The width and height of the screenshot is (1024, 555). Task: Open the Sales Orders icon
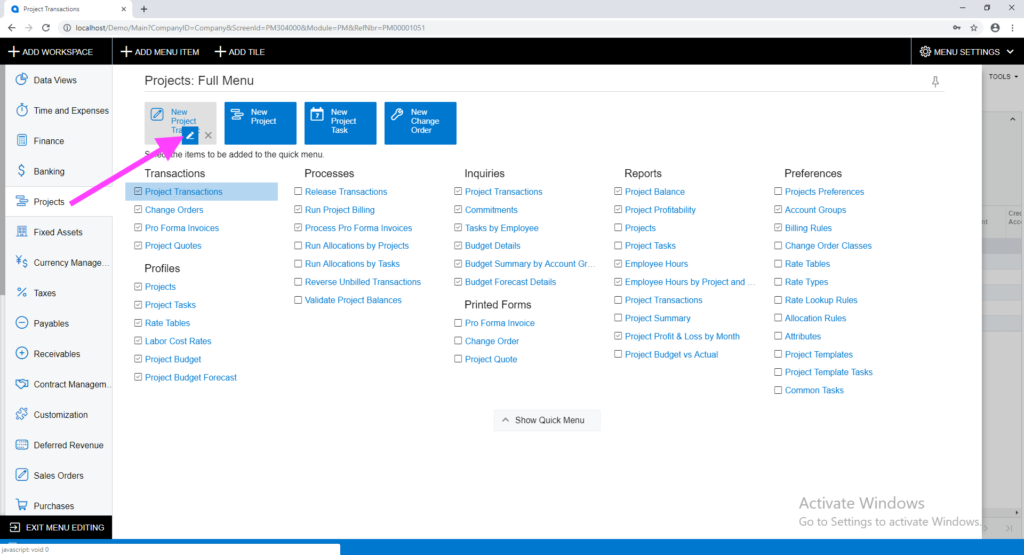(x=22, y=475)
